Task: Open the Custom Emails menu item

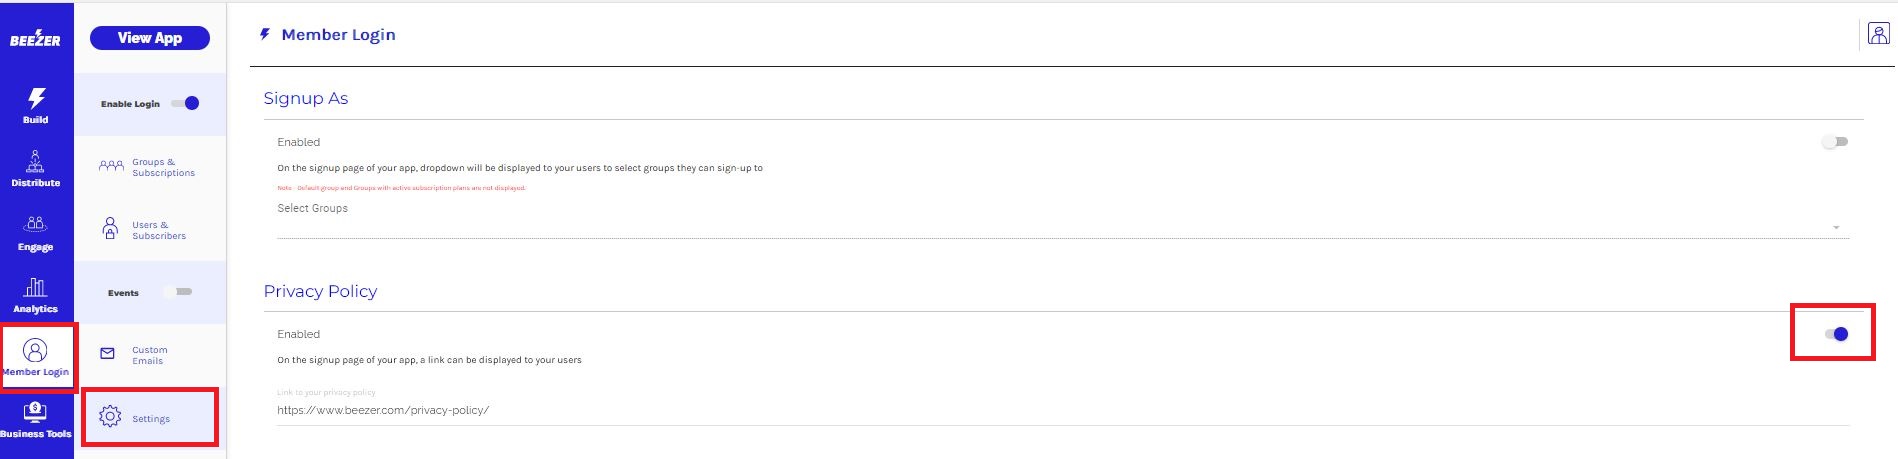Action: coord(149,355)
